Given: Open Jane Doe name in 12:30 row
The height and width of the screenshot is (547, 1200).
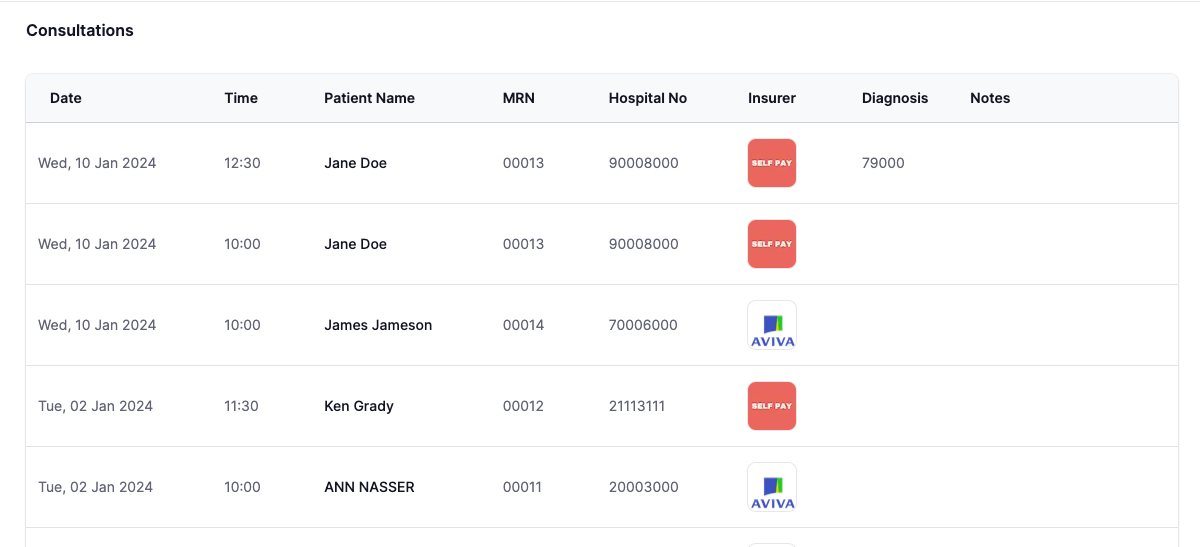Looking at the screenshot, I should pyautogui.click(x=355, y=163).
